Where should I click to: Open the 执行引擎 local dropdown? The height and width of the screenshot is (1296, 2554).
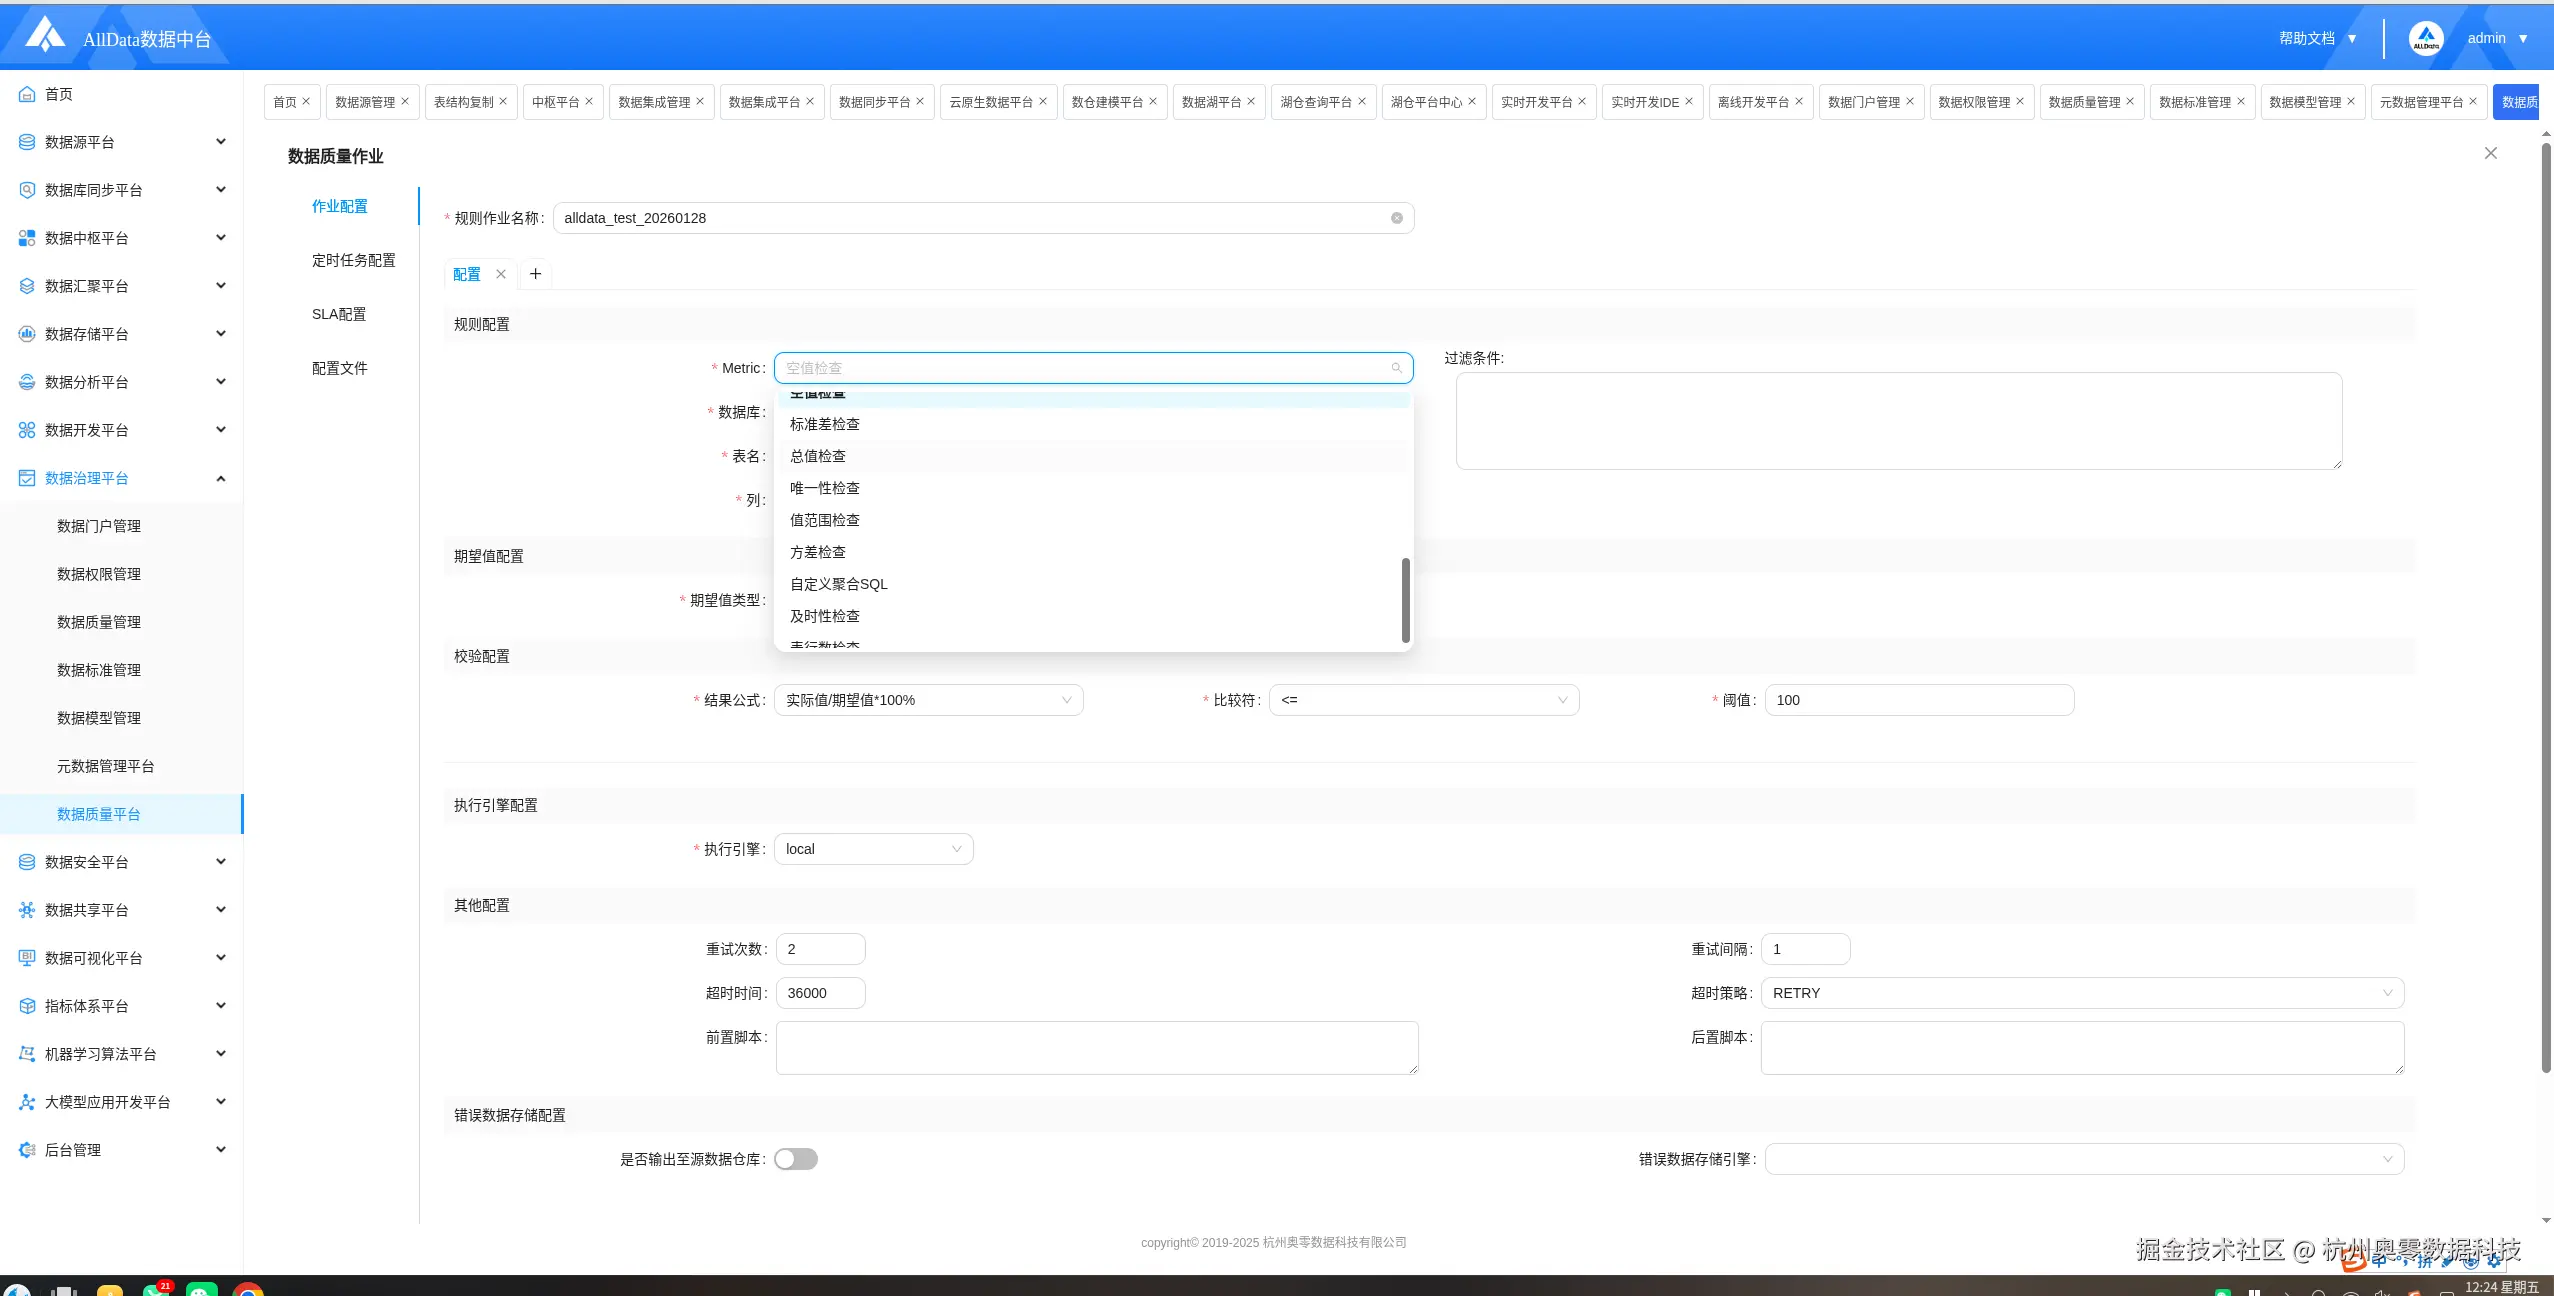(x=873, y=849)
